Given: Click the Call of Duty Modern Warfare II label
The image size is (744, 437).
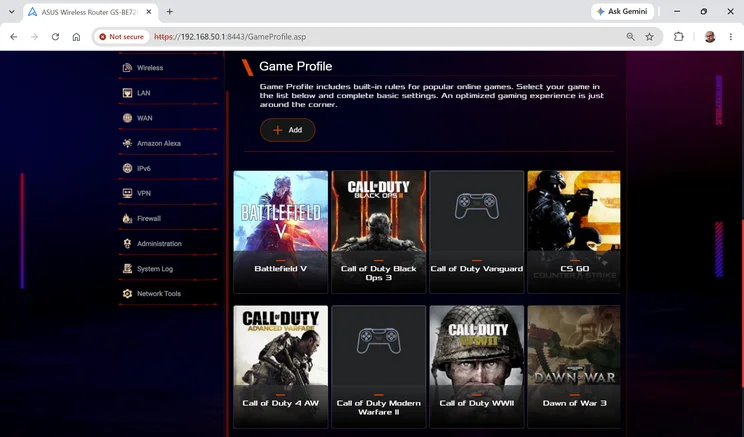Looking at the screenshot, I should click(x=379, y=408).
